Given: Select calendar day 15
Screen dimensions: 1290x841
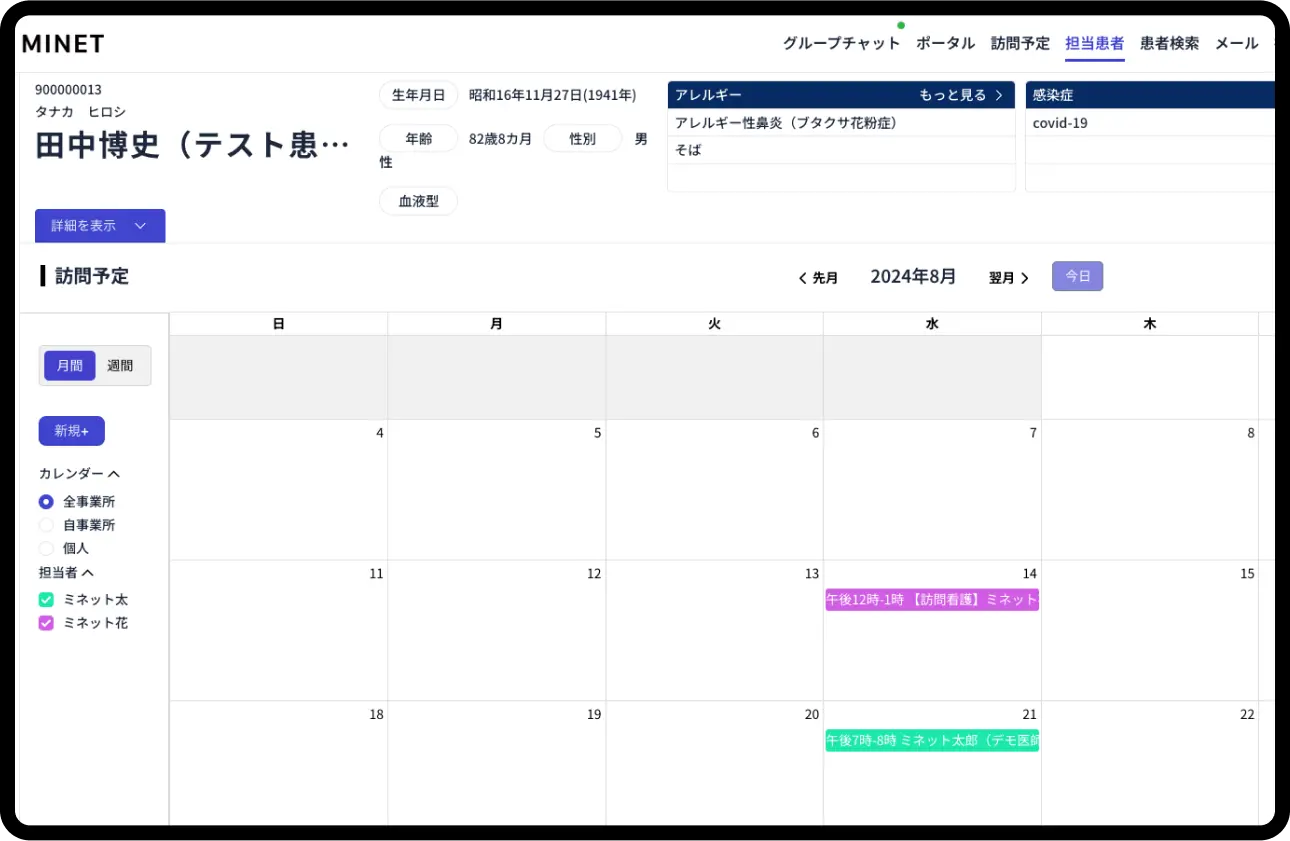Looking at the screenshot, I should point(1150,631).
